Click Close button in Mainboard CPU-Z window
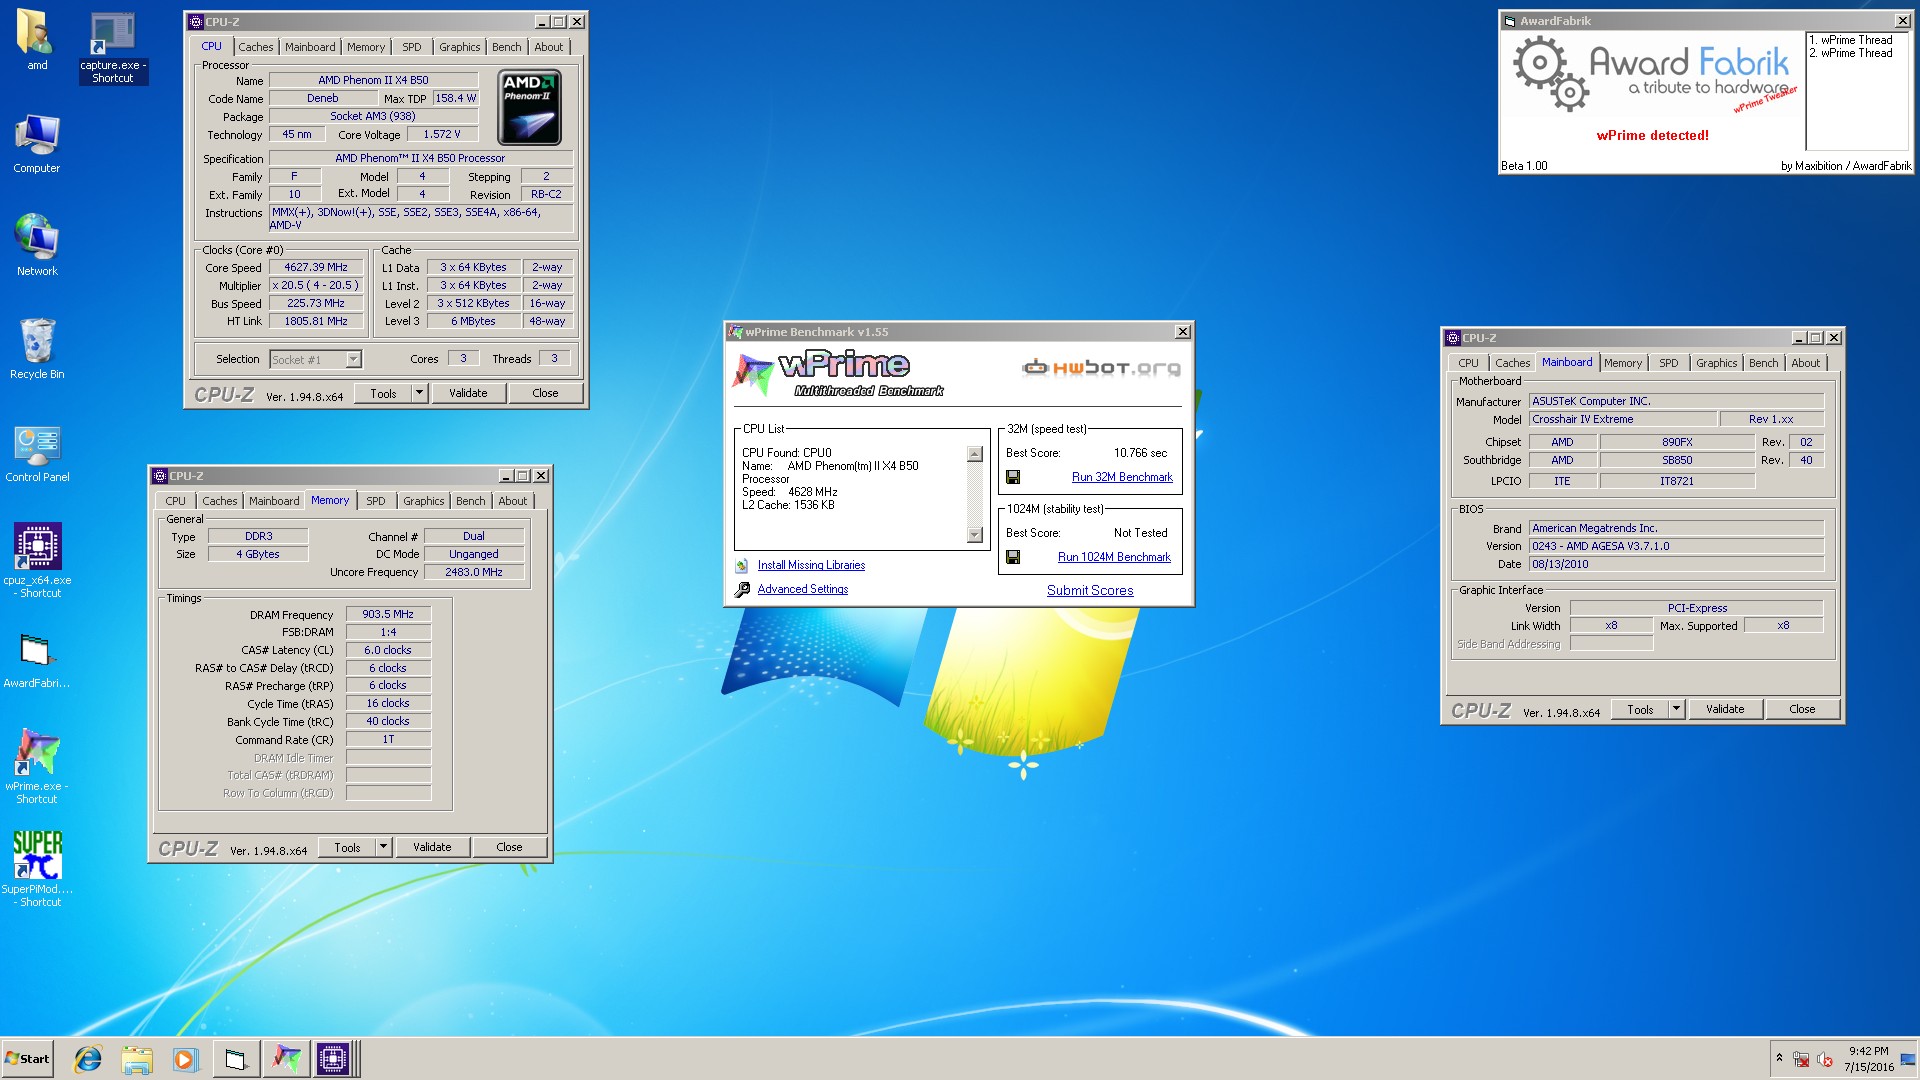The width and height of the screenshot is (1920, 1080). pos(1802,709)
